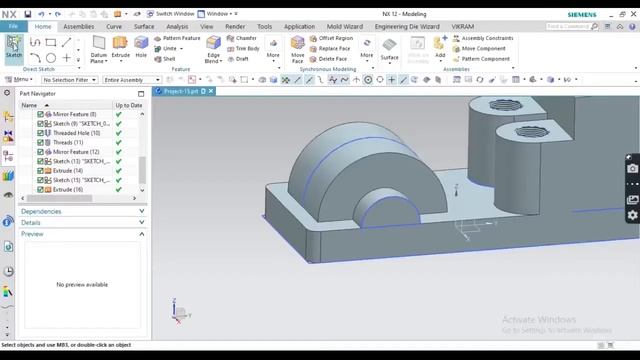This screenshot has height=360, width=640.
Task: Uncheck Sketch (13) checkbox
Action: click(40, 161)
